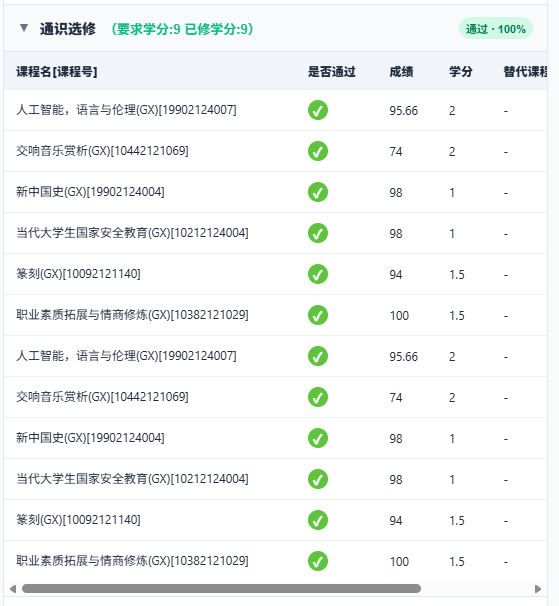Click grade 100 in first 职业素质拓展 row
The image size is (559, 606).
point(399,316)
